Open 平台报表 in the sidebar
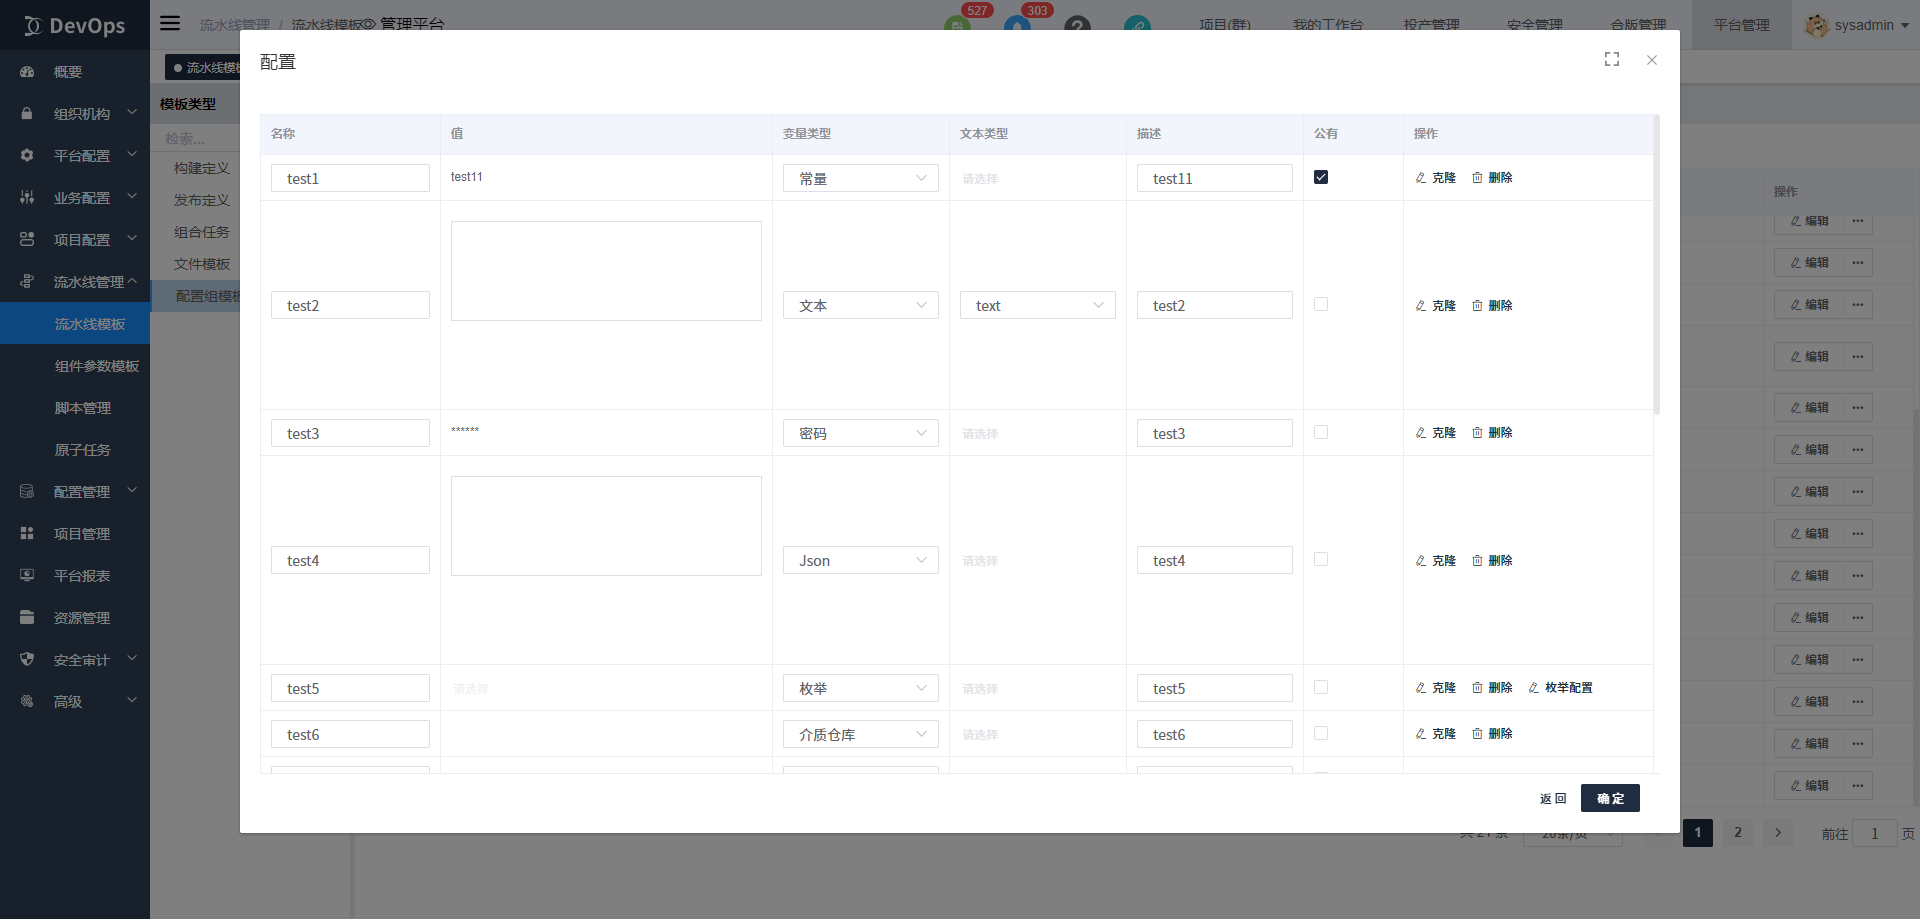The image size is (1920, 919). pyautogui.click(x=75, y=576)
